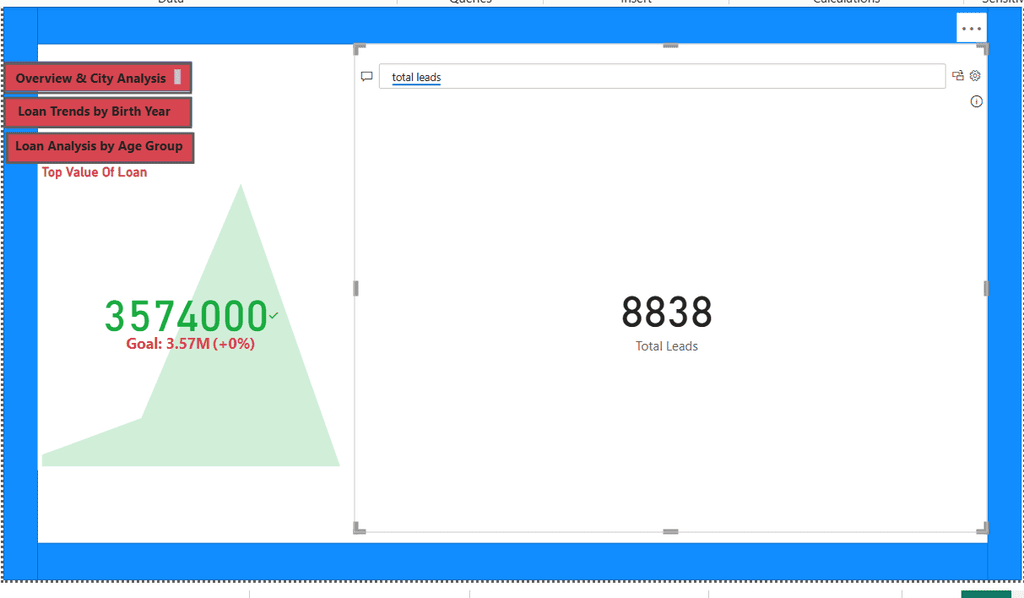Open the Q&A settings gear
This screenshot has height=598, width=1024.
975,76
